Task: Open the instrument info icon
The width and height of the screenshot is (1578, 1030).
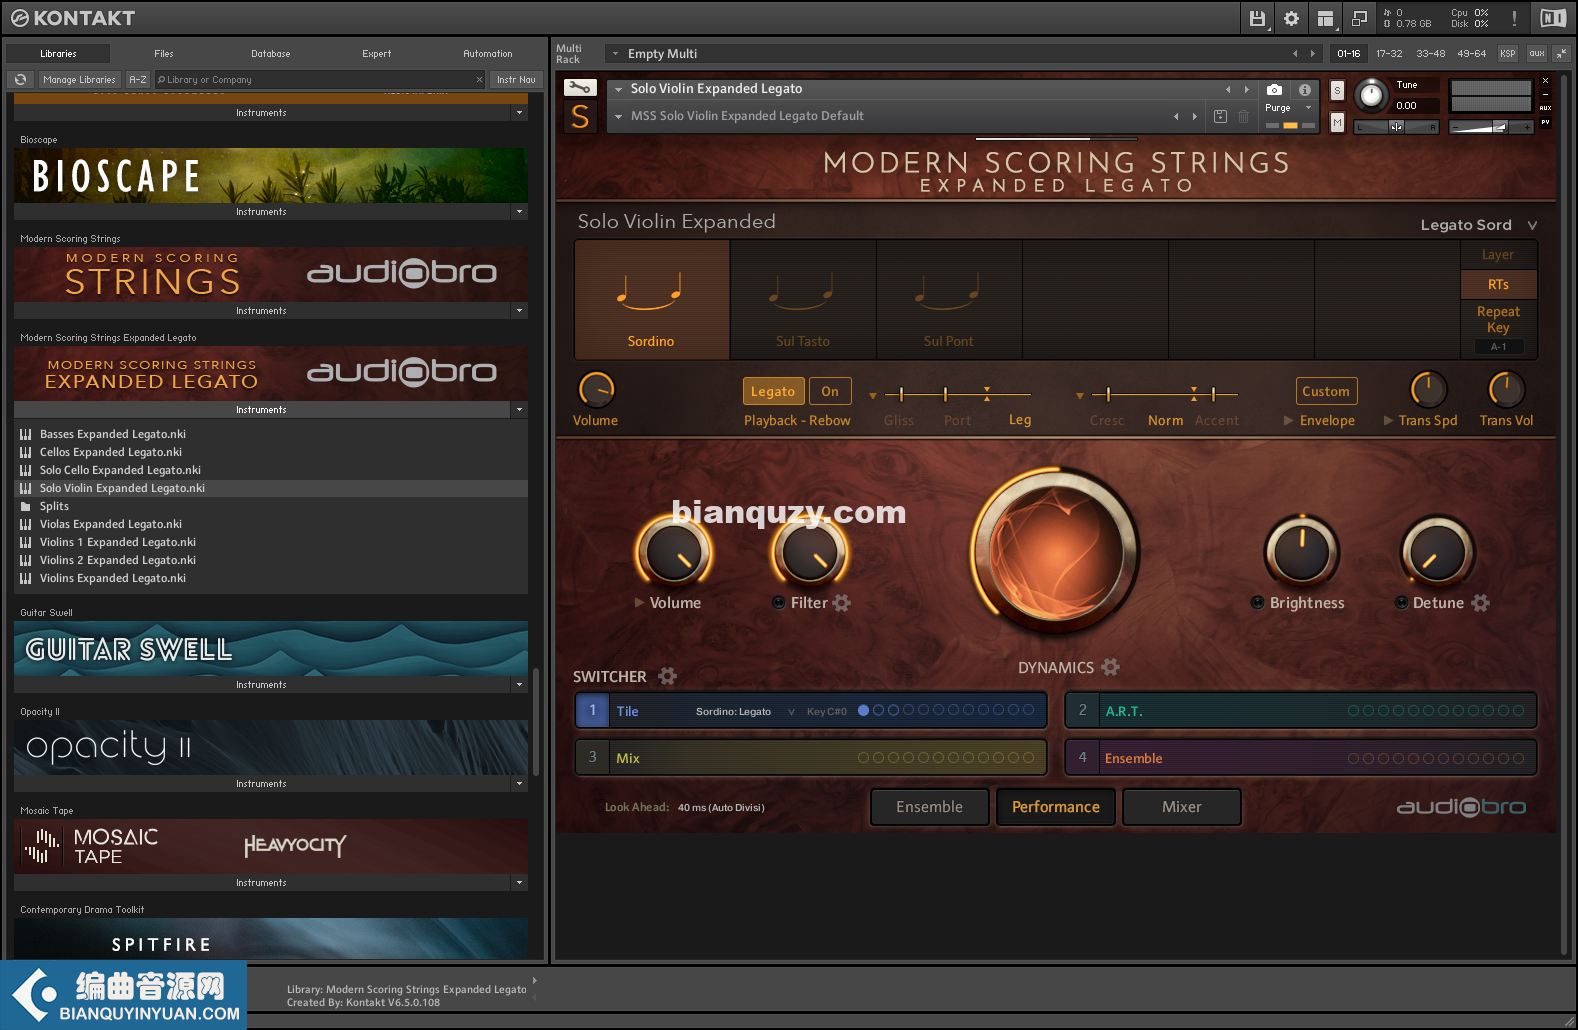Action: point(1304,89)
